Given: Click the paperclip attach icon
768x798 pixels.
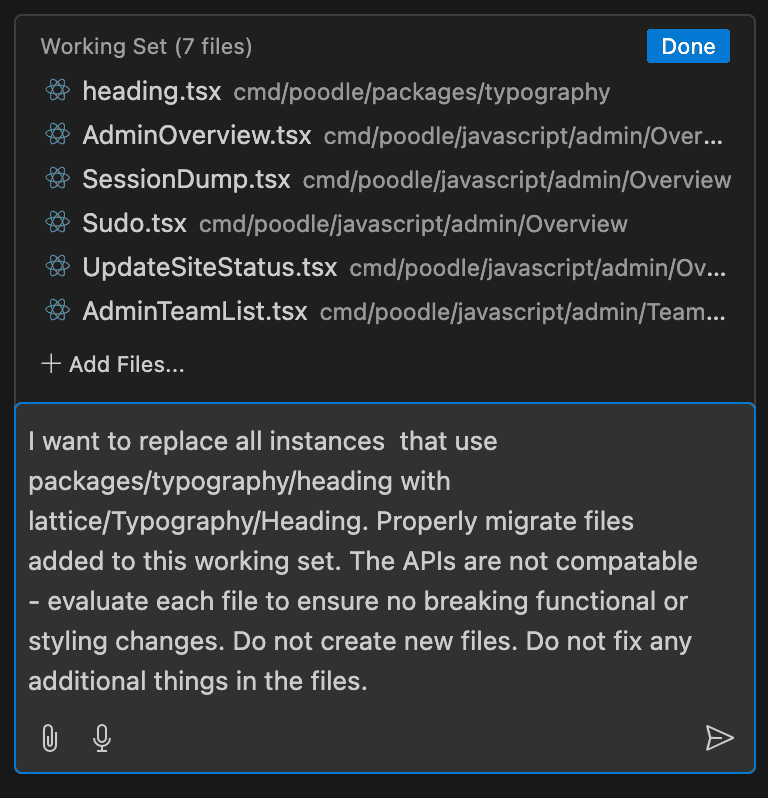Looking at the screenshot, I should click(49, 738).
